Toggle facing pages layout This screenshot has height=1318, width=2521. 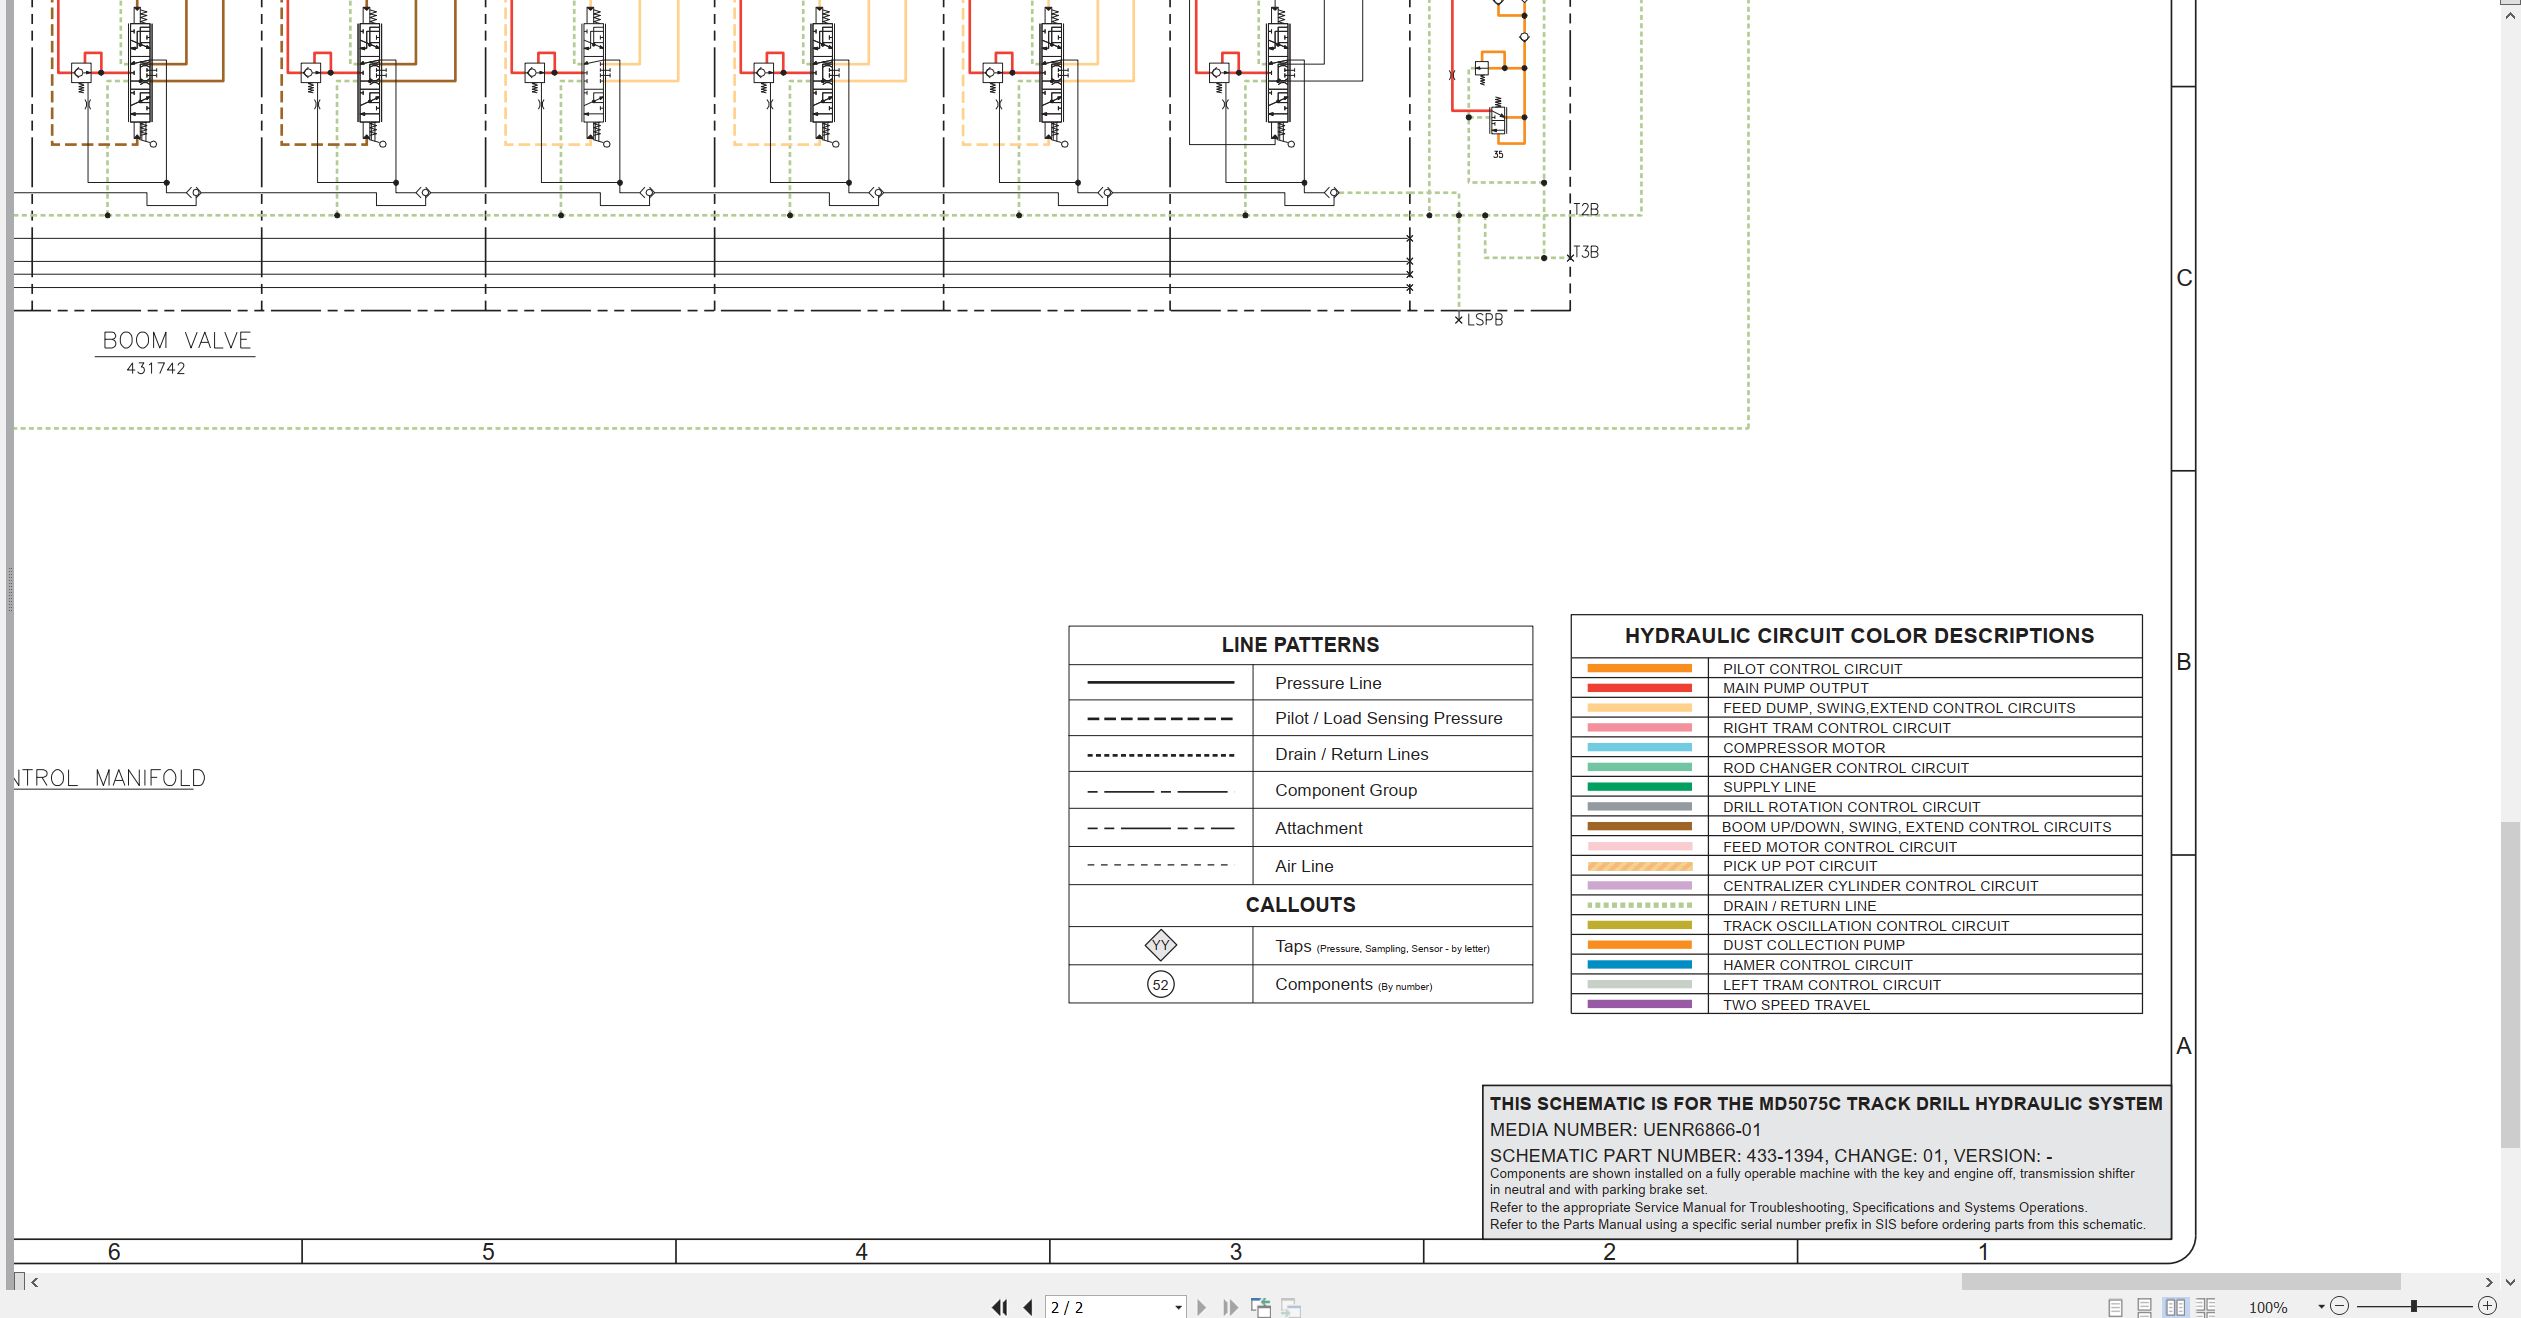point(2175,1306)
